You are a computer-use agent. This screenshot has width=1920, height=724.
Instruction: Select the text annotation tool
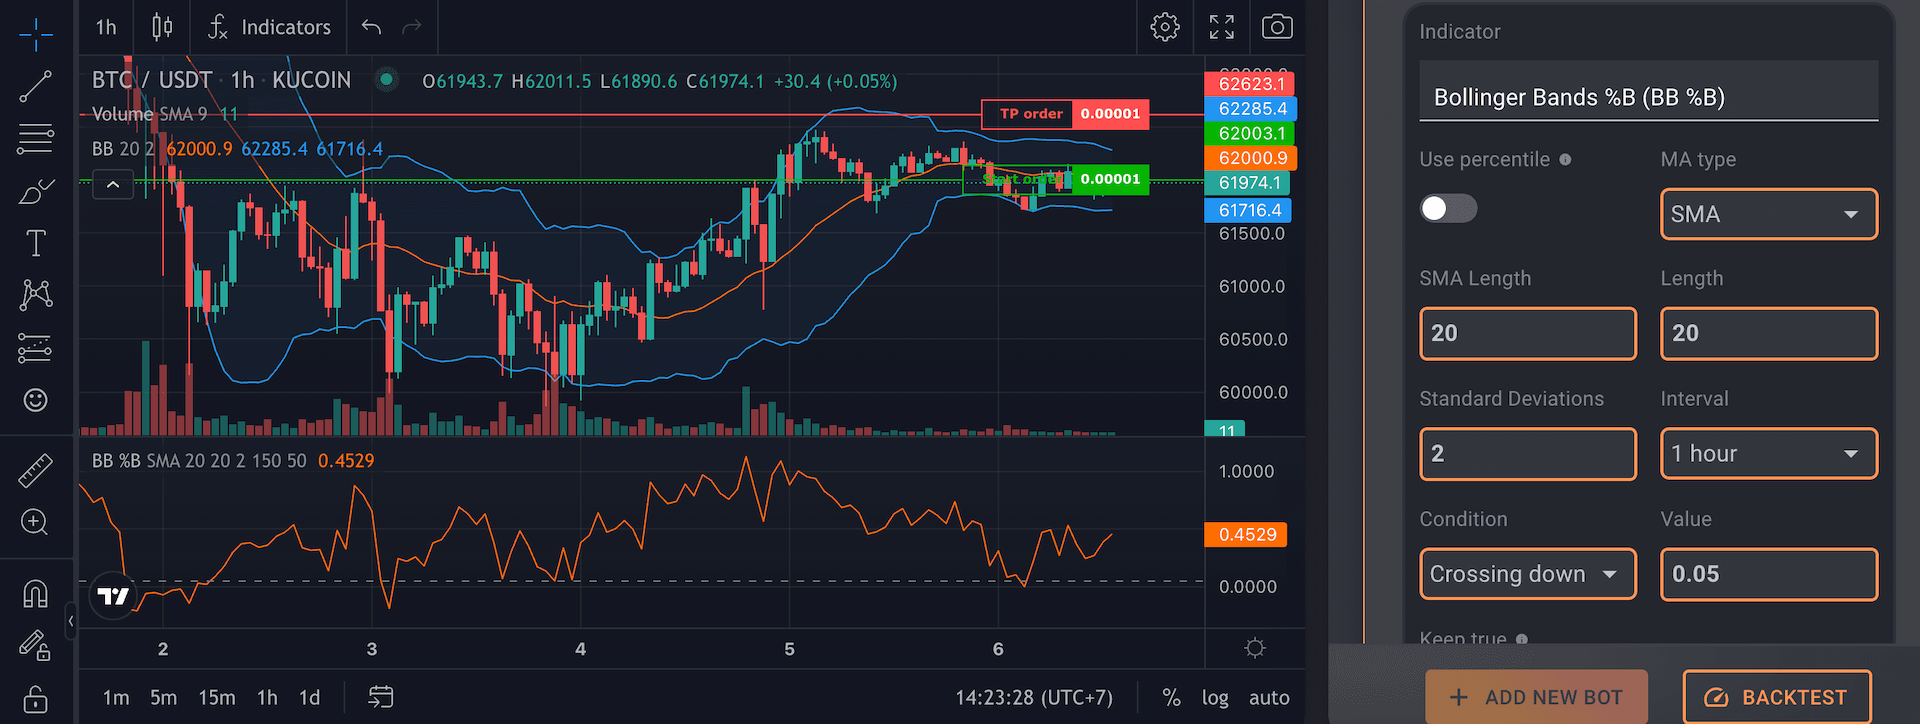(35, 243)
